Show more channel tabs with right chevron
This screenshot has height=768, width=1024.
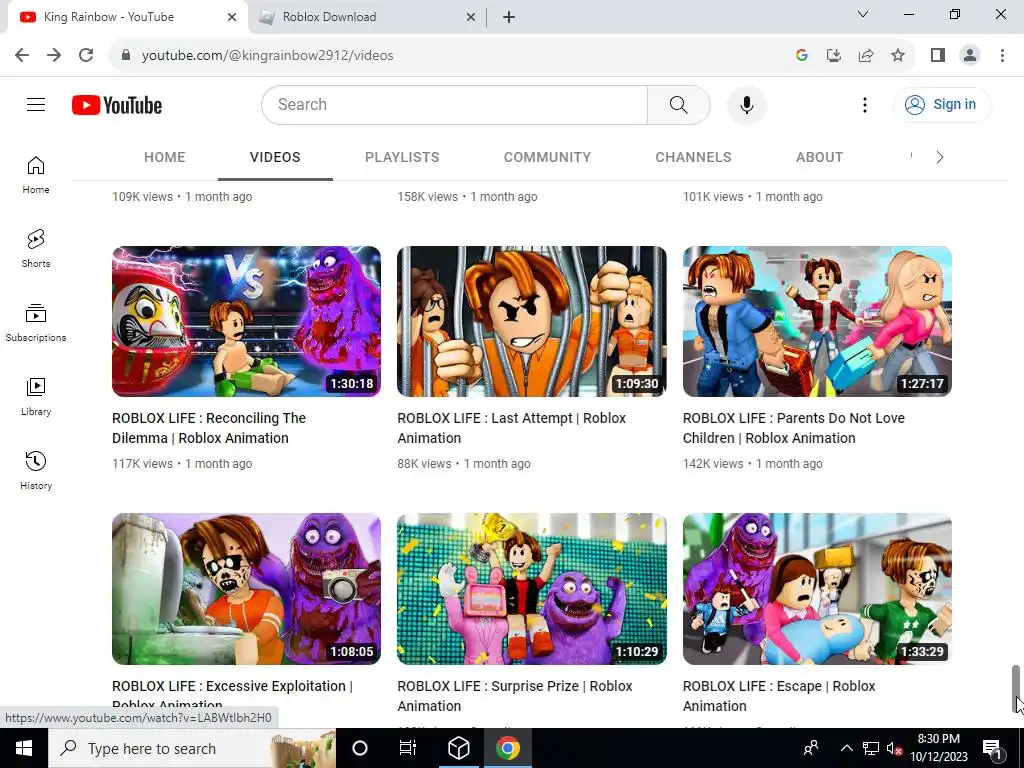(x=939, y=157)
